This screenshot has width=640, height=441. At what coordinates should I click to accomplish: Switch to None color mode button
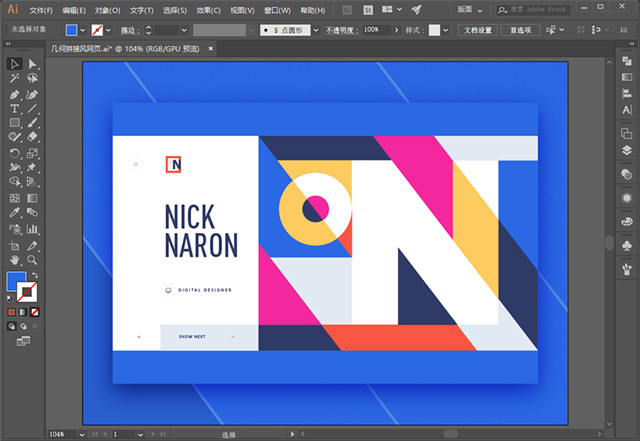point(37,312)
